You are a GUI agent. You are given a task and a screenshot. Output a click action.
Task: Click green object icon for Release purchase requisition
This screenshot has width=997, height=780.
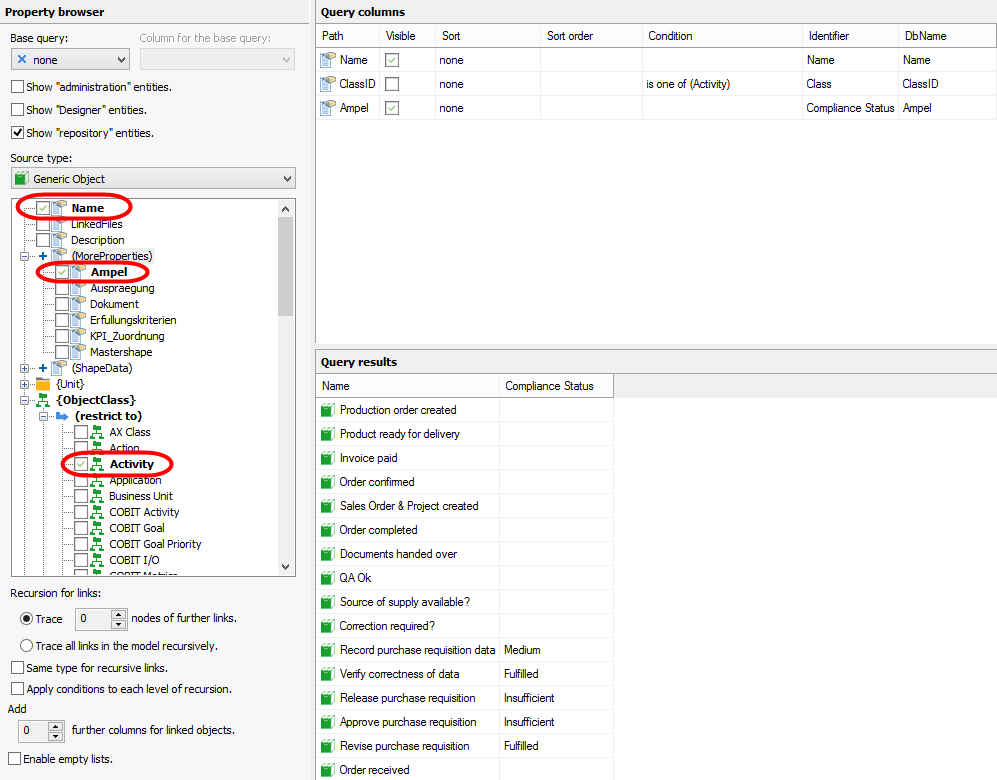coord(327,698)
